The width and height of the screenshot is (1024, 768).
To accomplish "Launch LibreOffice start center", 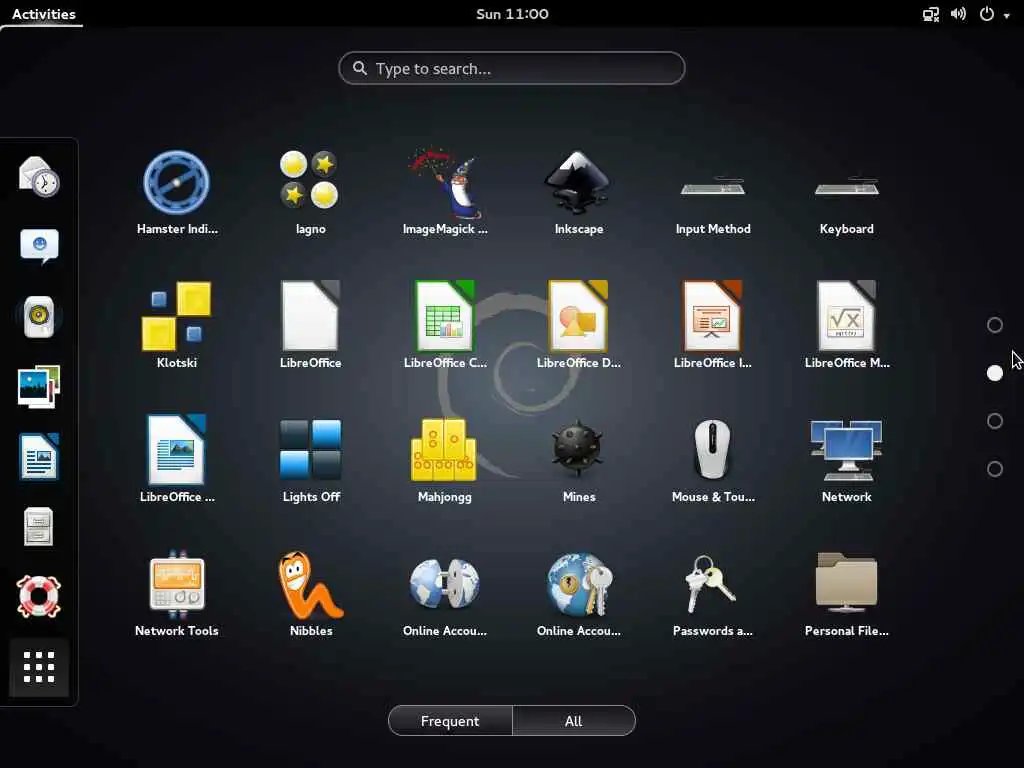I will [310, 325].
